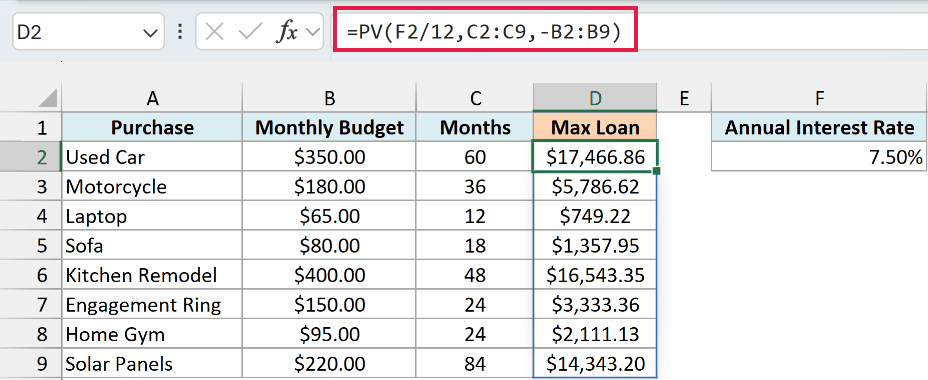Select column E header

click(x=684, y=98)
